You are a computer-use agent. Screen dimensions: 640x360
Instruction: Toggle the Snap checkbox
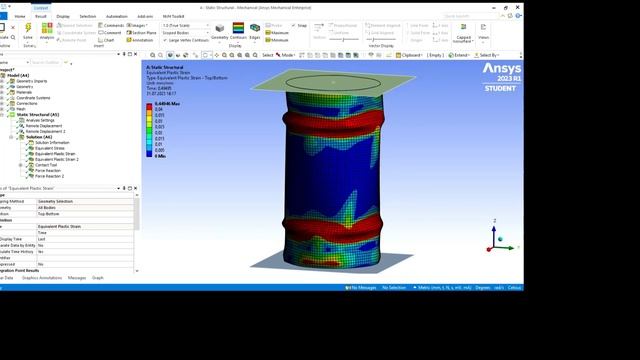click(x=293, y=25)
